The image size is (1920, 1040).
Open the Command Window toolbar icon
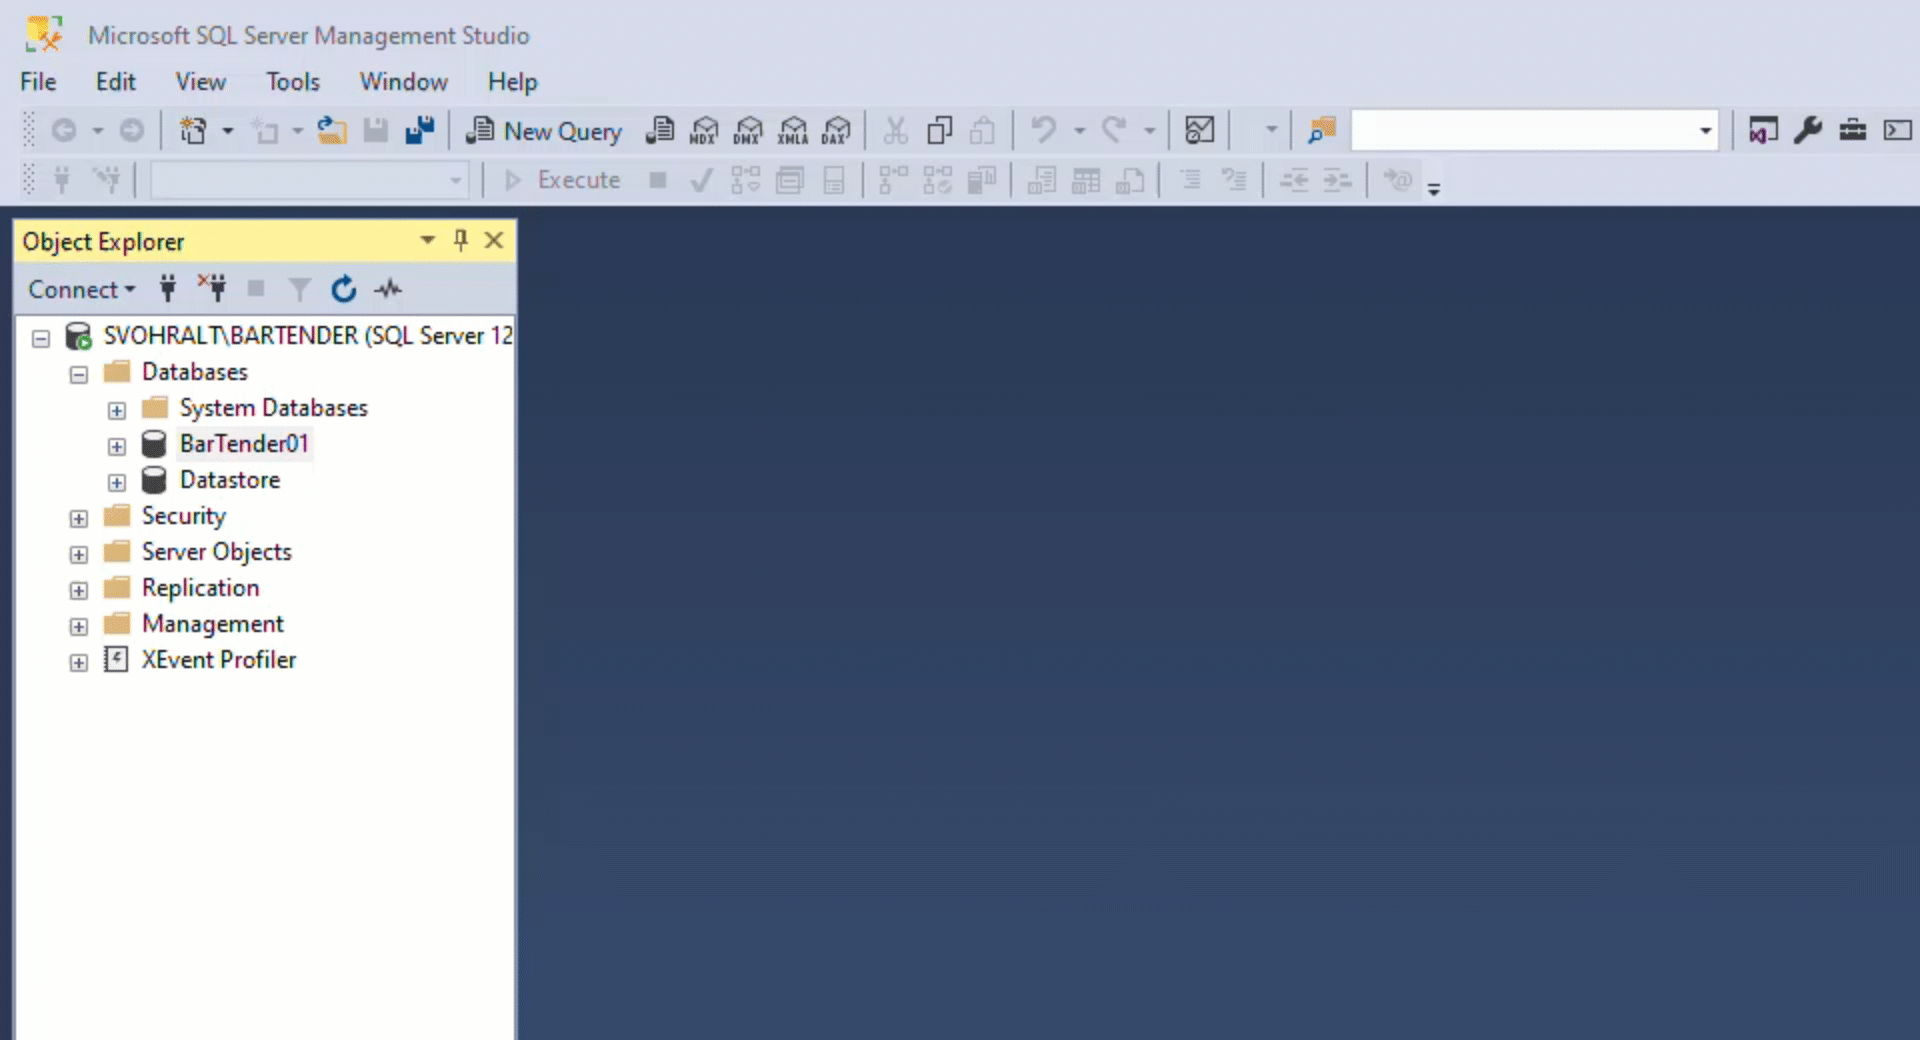click(x=1897, y=131)
